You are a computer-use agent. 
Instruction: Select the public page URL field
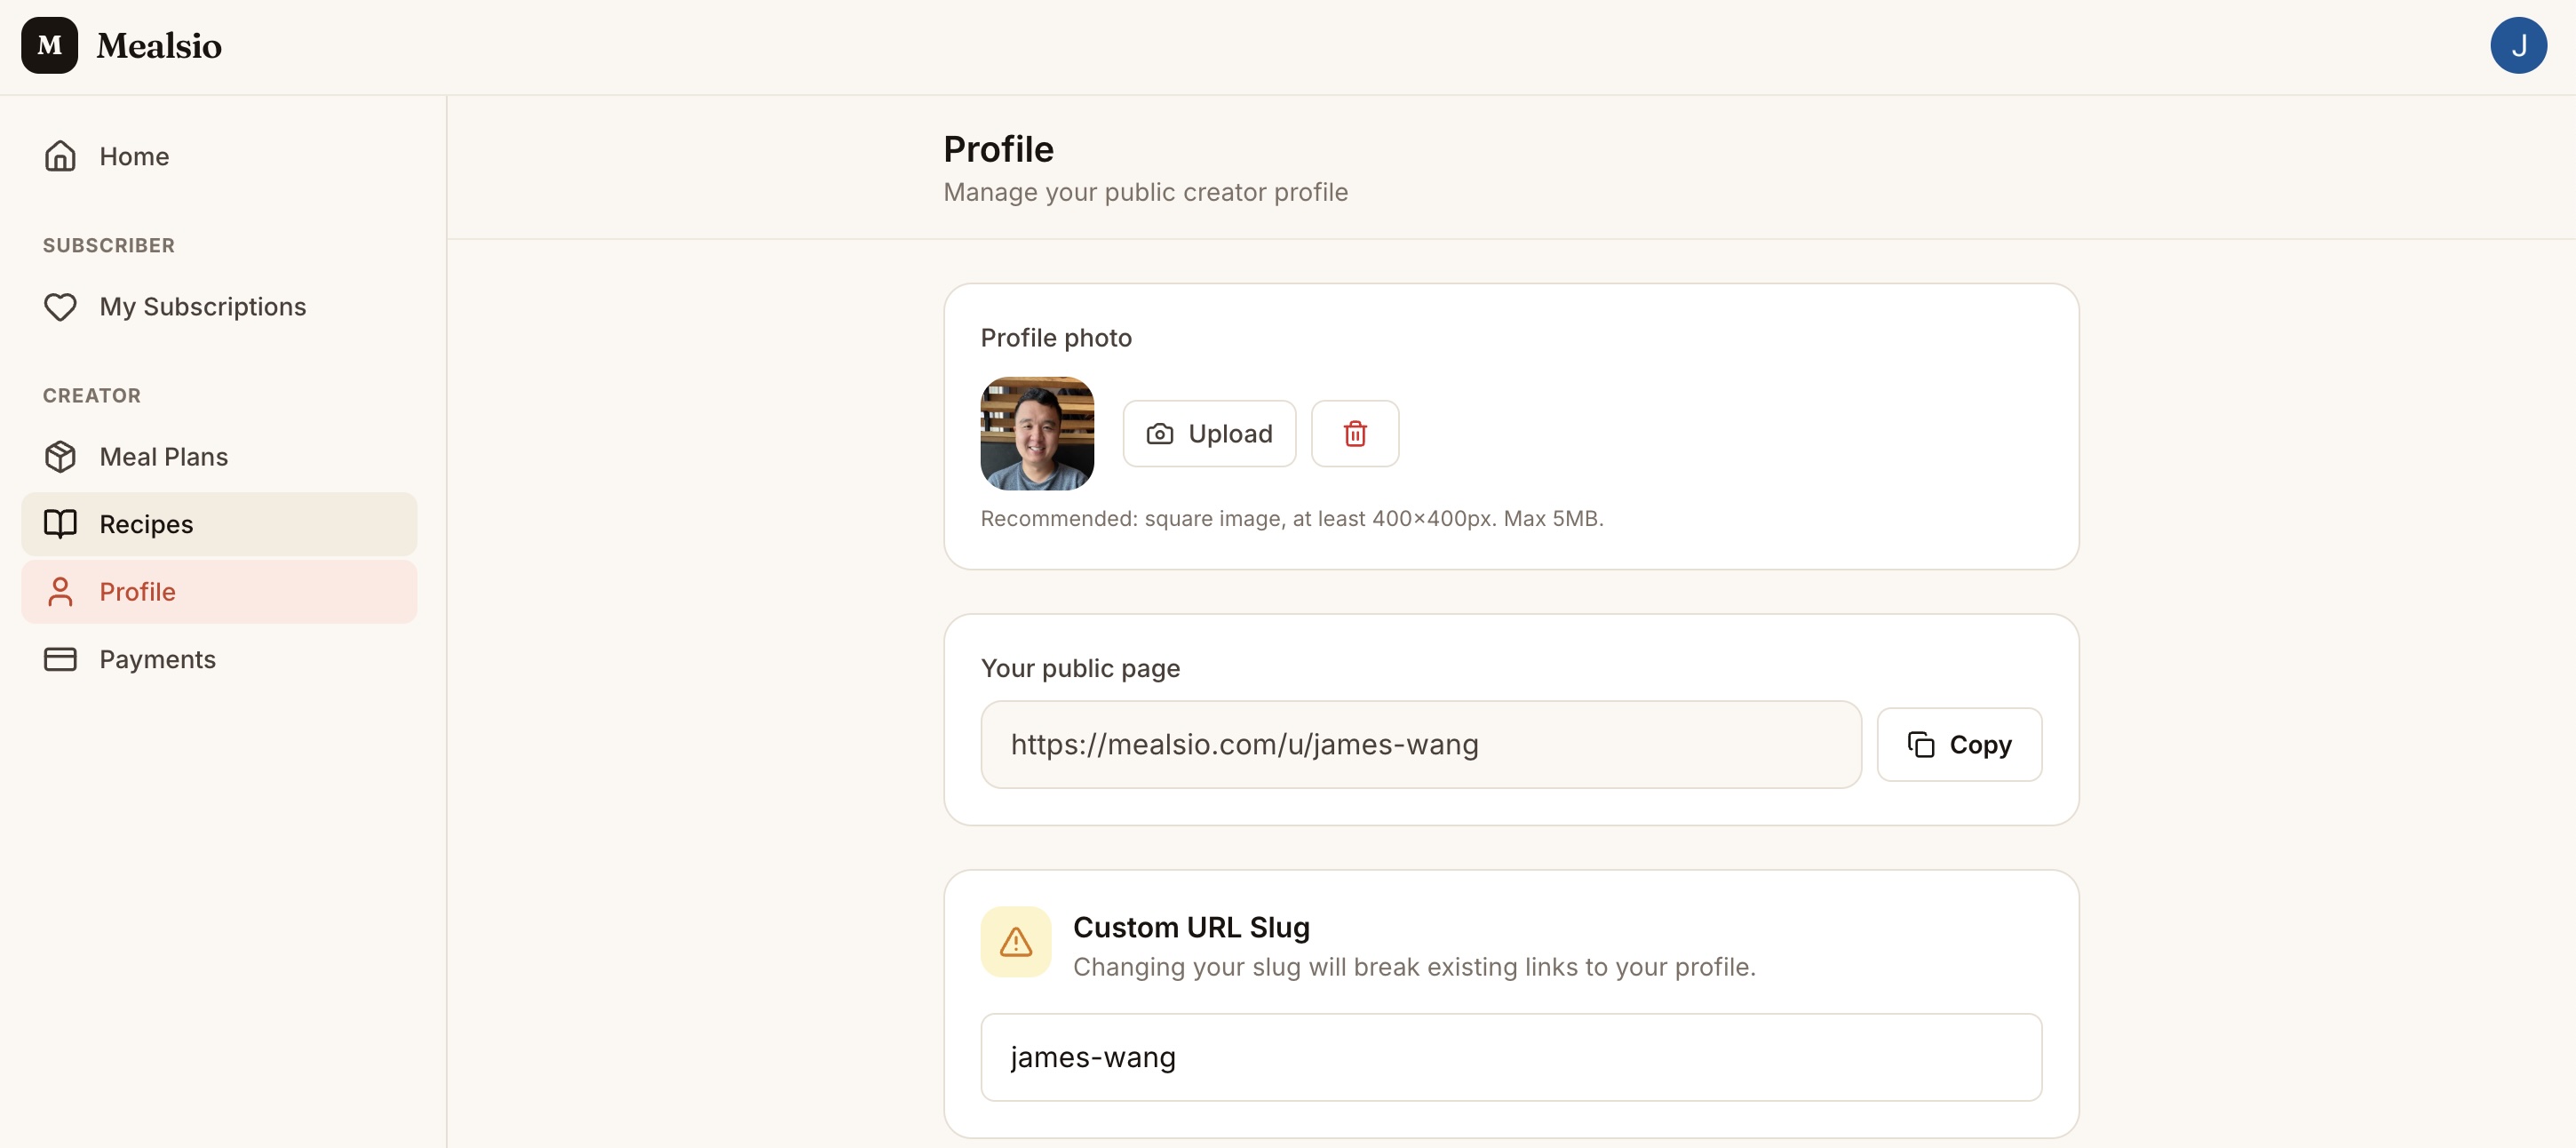[1420, 745]
